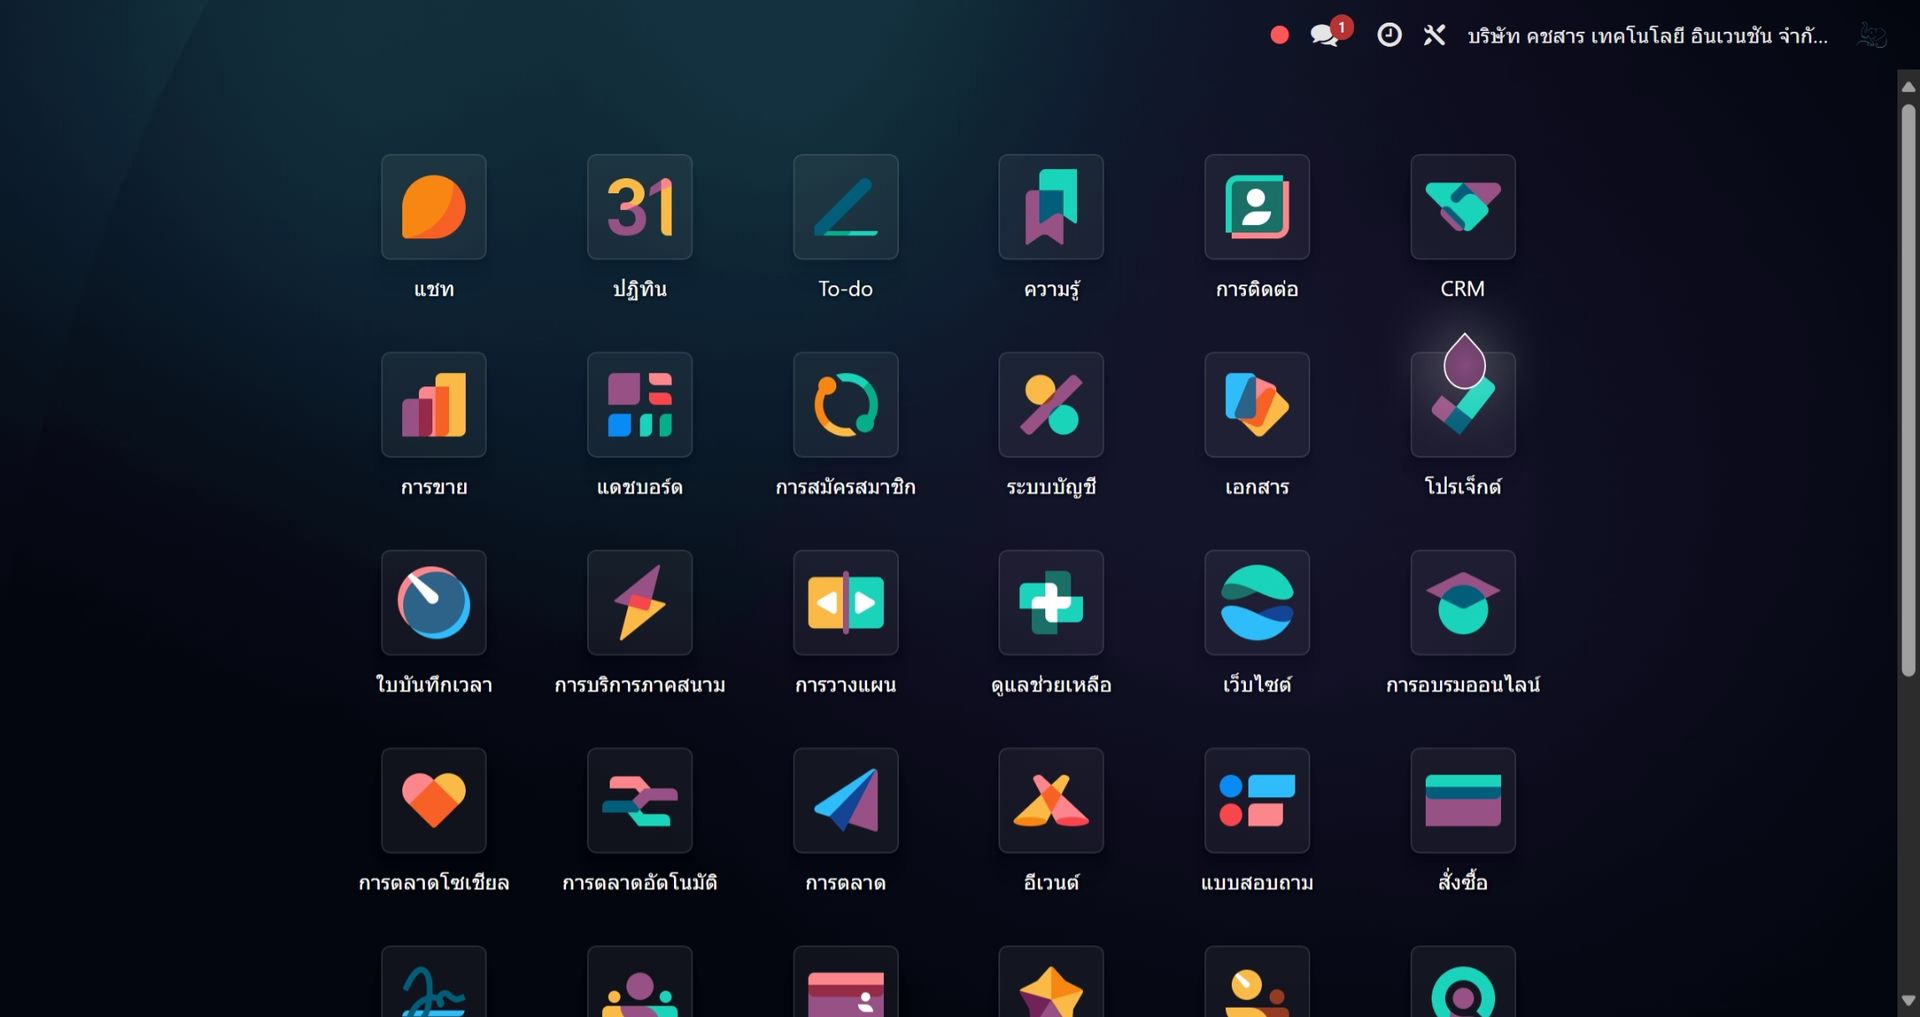1920x1017 pixels.
Task: Open the user avatar menu
Action: (x=1871, y=35)
